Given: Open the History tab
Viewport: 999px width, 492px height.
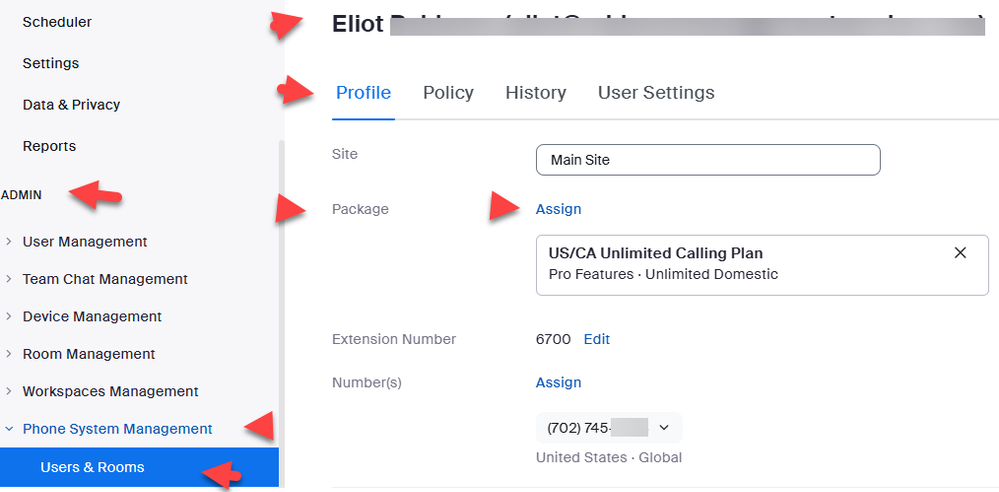Looking at the screenshot, I should coord(535,93).
